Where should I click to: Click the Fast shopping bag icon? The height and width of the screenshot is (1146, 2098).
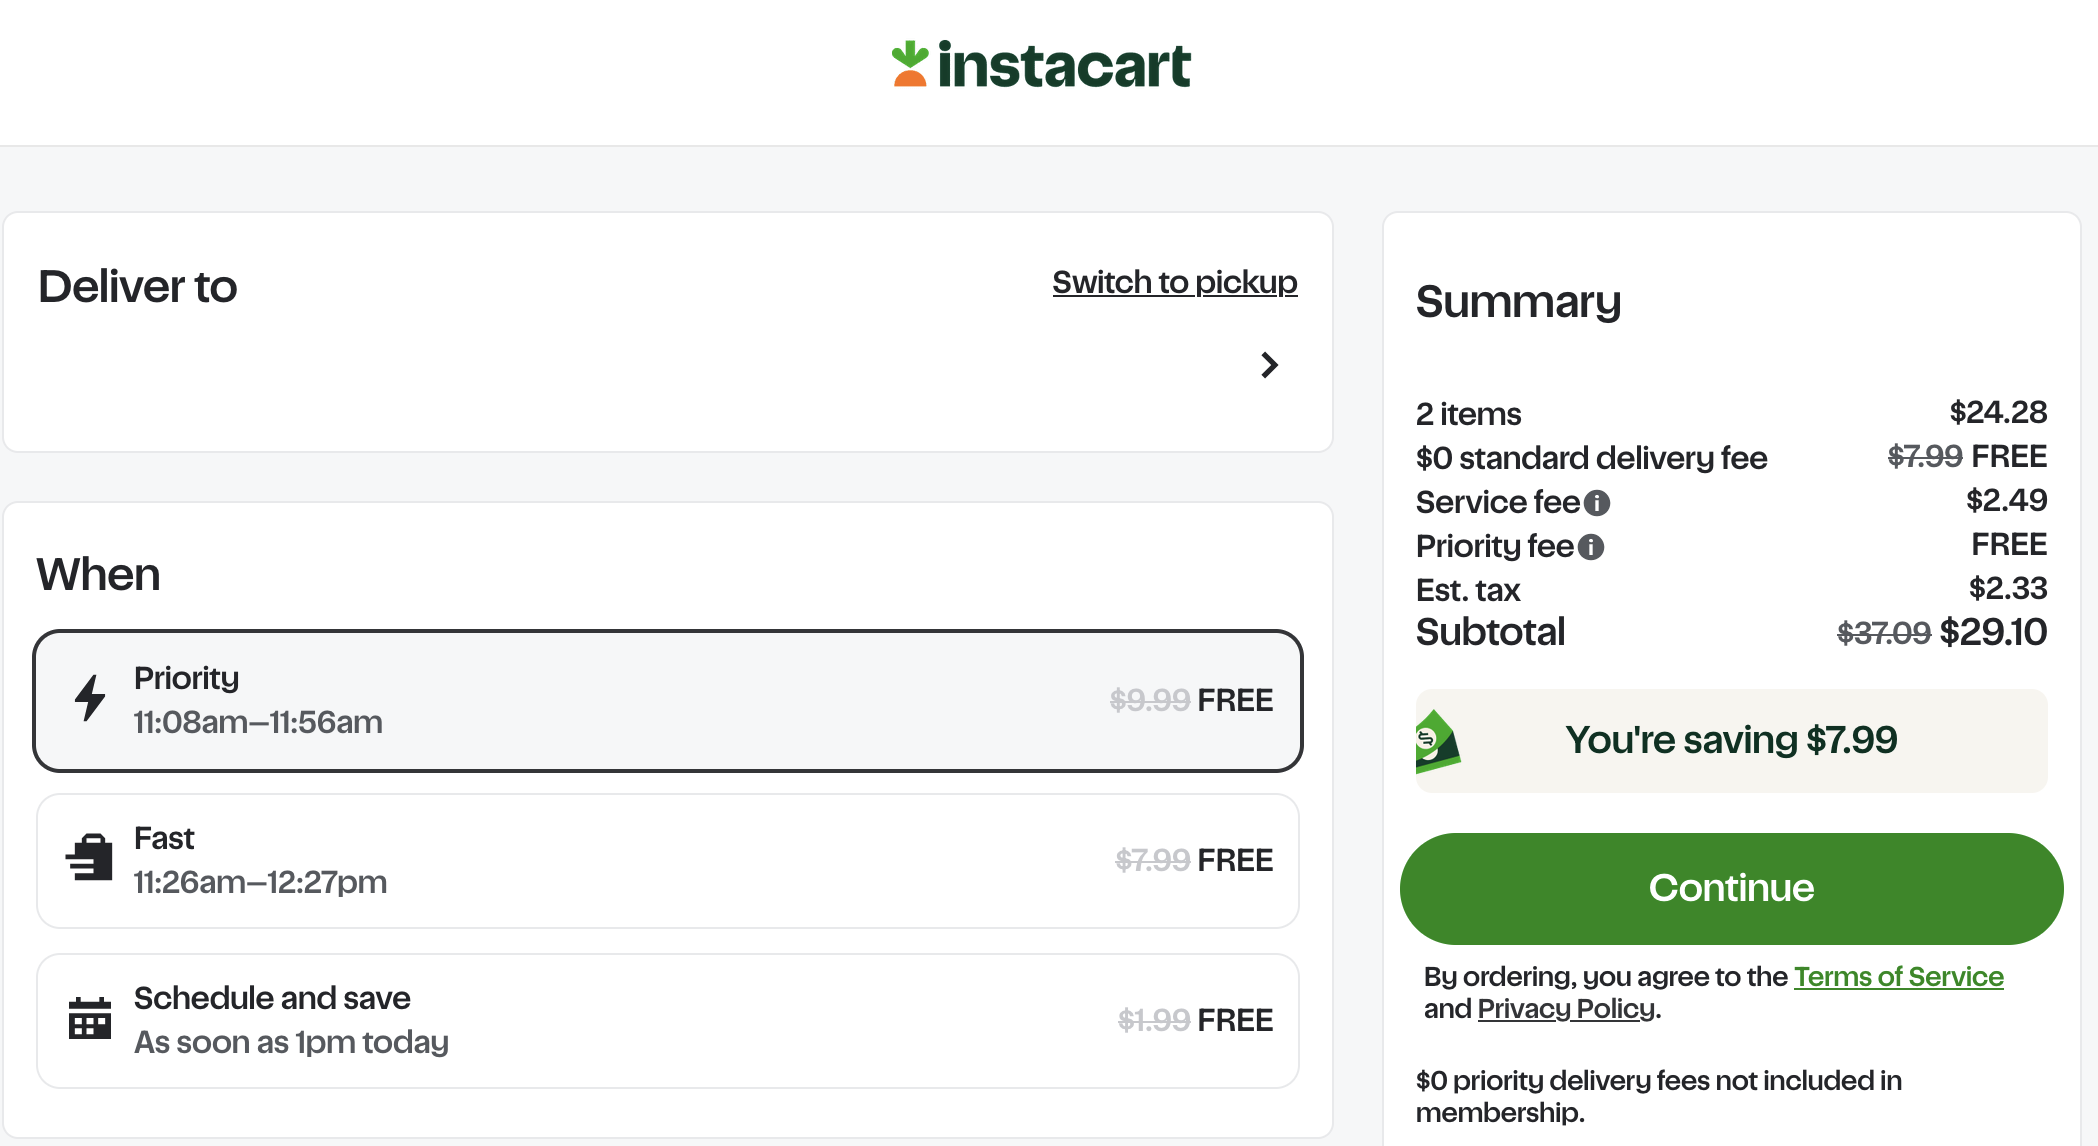click(90, 858)
